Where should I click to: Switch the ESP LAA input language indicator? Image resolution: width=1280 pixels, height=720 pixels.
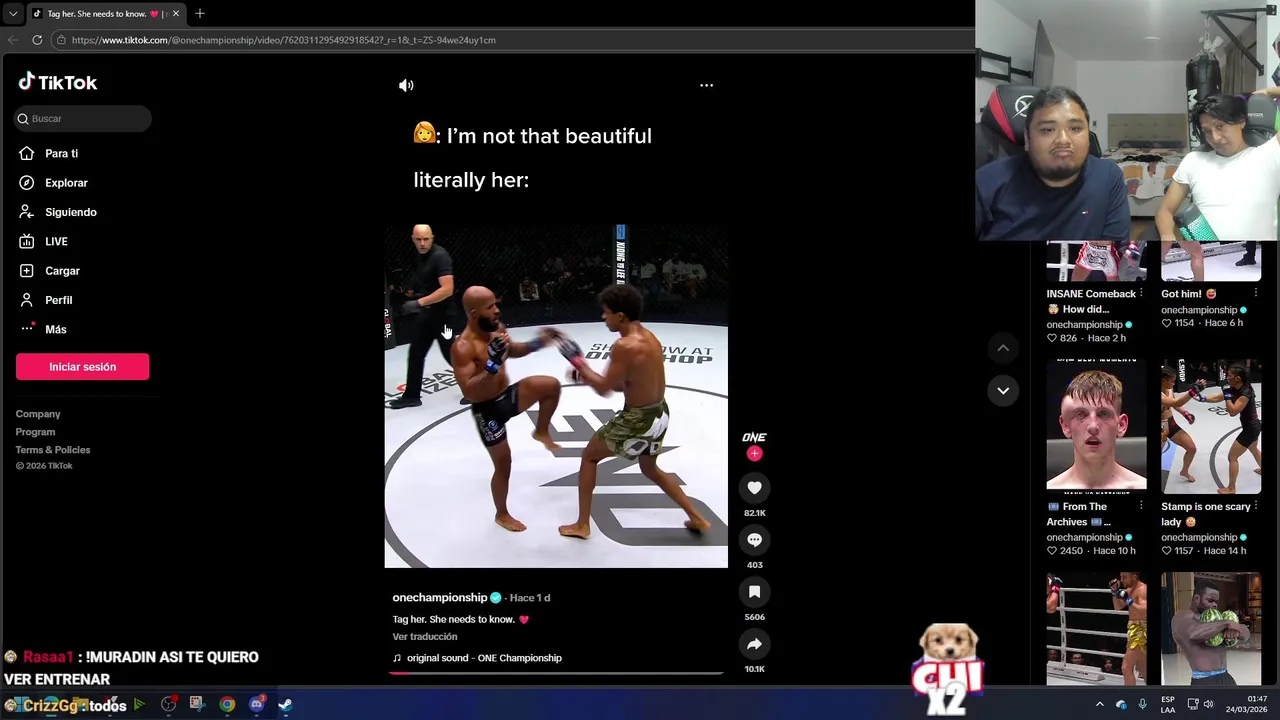point(1167,704)
